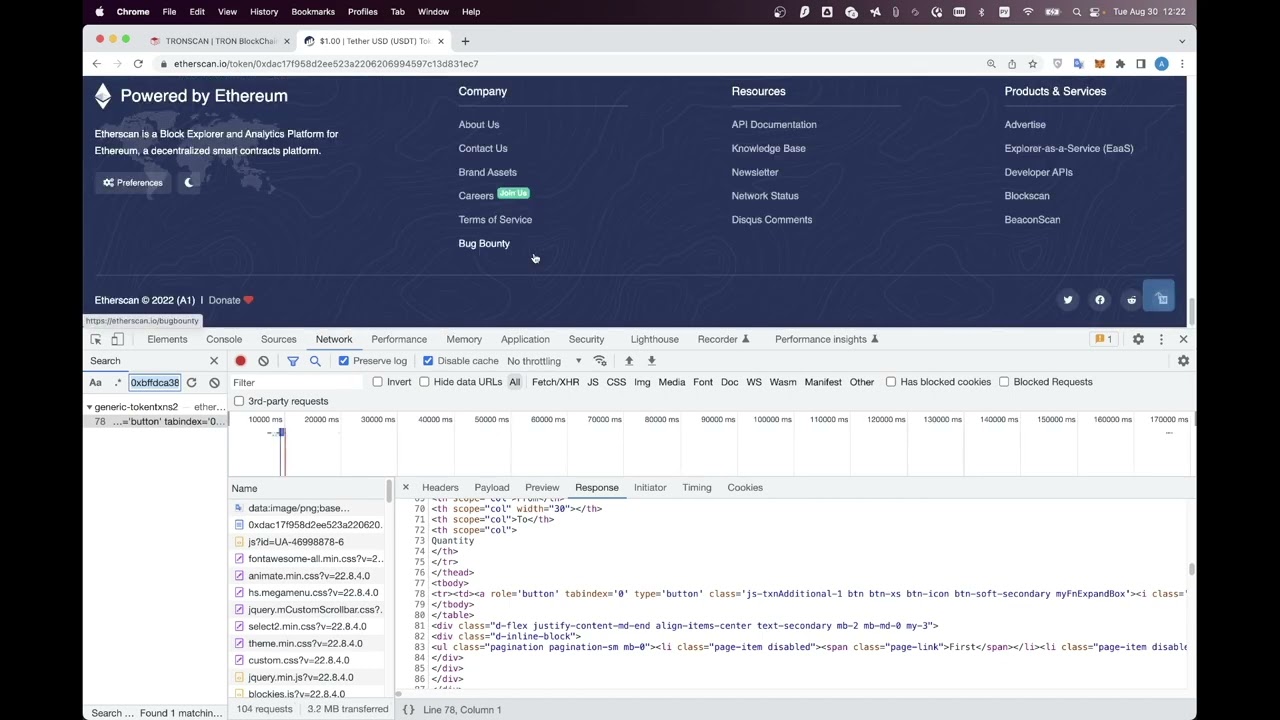Collapse the generic-tokentxns2 search result
The height and width of the screenshot is (720, 1280).
(x=89, y=407)
